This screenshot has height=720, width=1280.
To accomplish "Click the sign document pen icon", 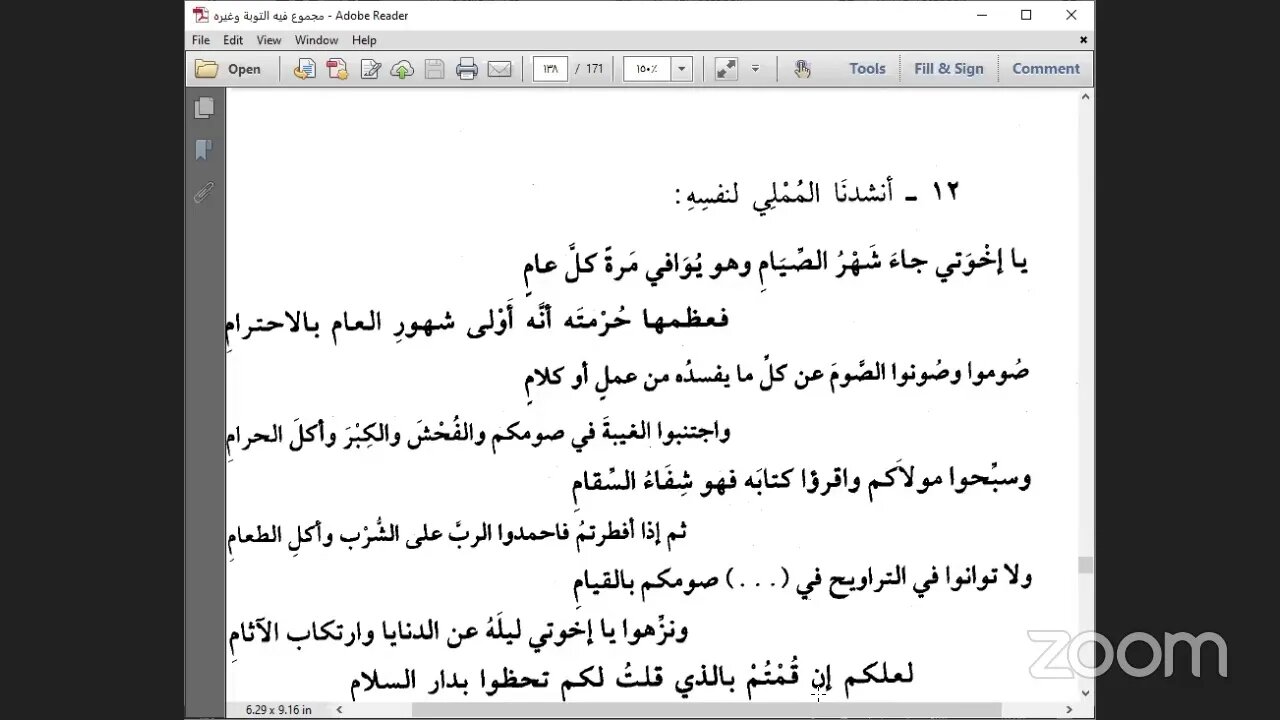I will [x=370, y=69].
